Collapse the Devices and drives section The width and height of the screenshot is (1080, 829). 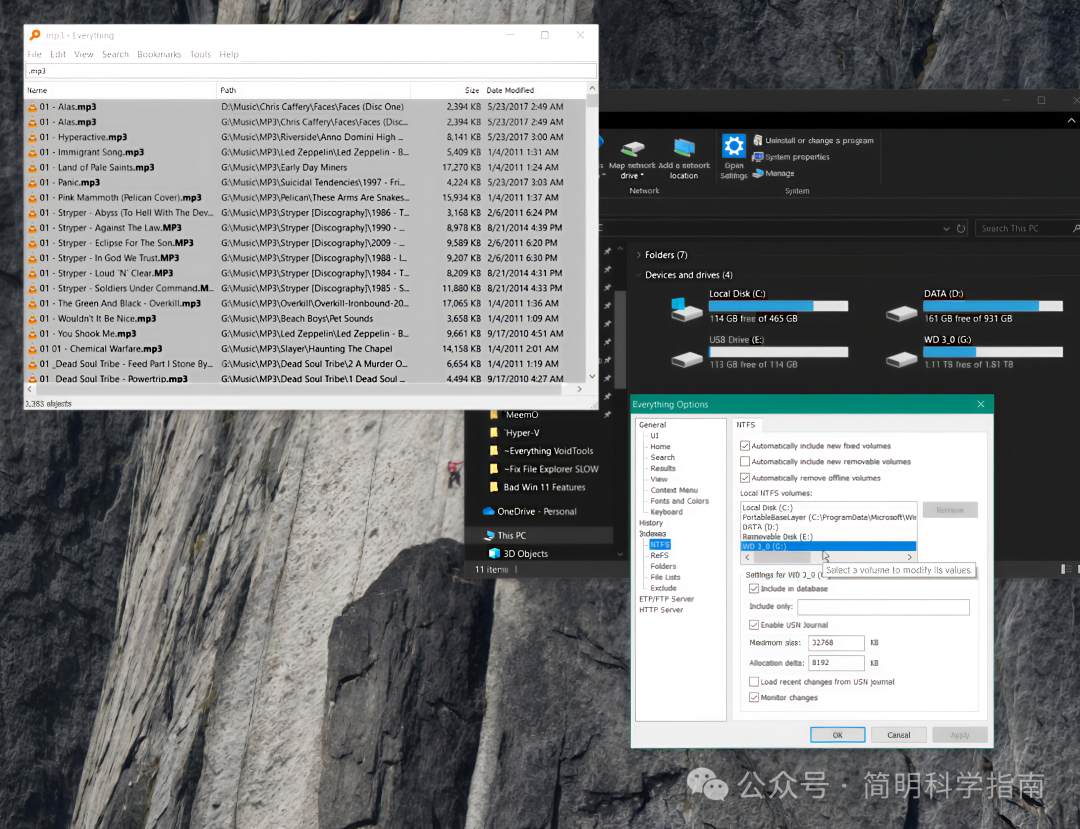click(637, 275)
